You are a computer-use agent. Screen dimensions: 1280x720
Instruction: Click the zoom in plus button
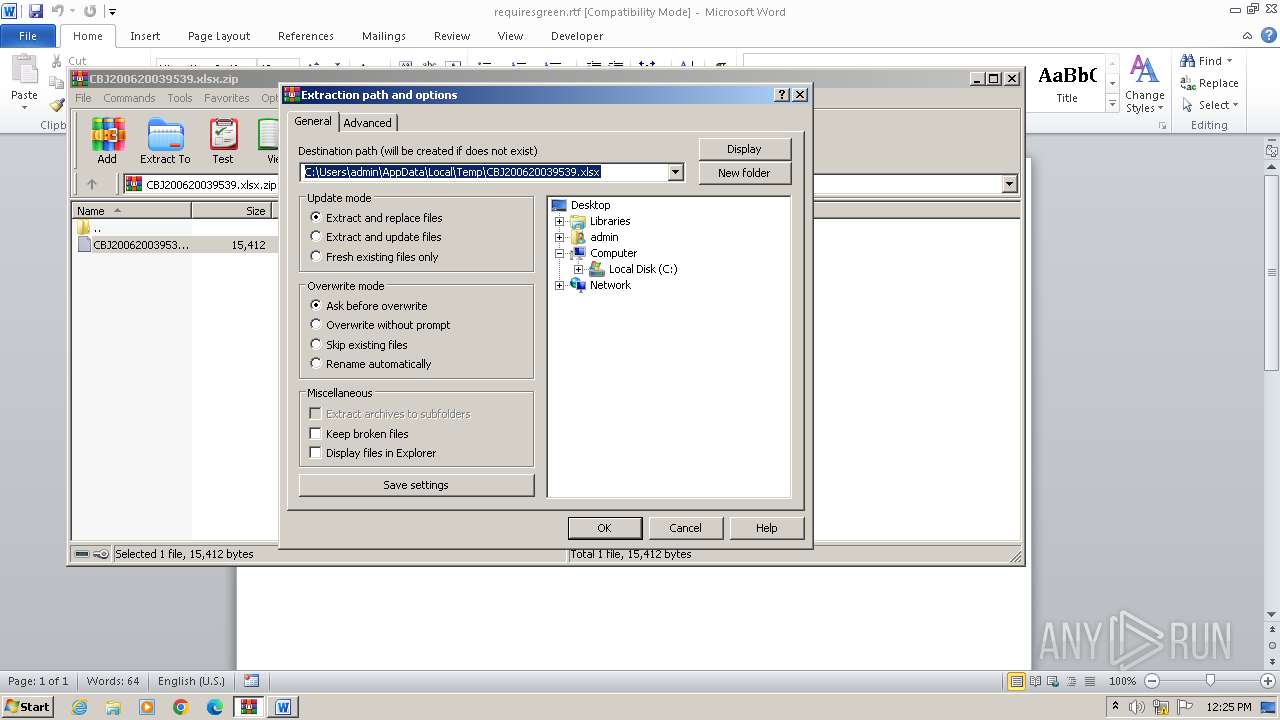point(1267,681)
